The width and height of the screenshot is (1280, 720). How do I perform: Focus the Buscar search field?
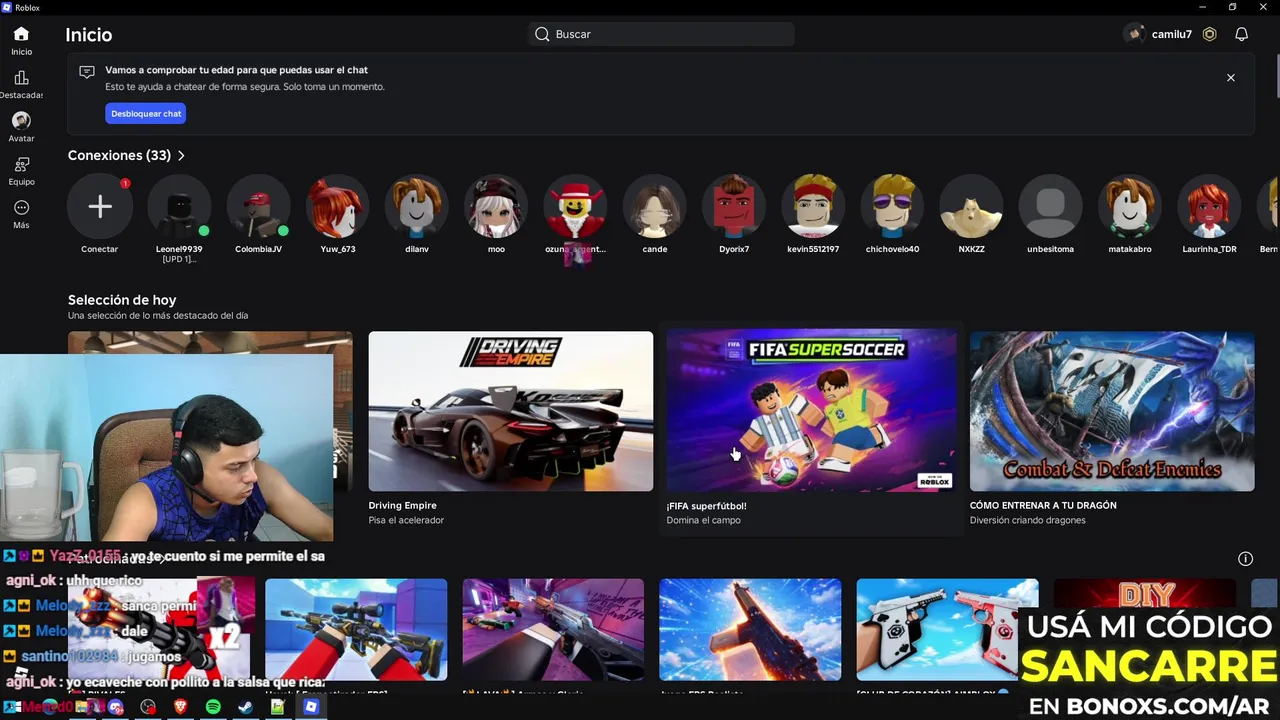coord(661,34)
